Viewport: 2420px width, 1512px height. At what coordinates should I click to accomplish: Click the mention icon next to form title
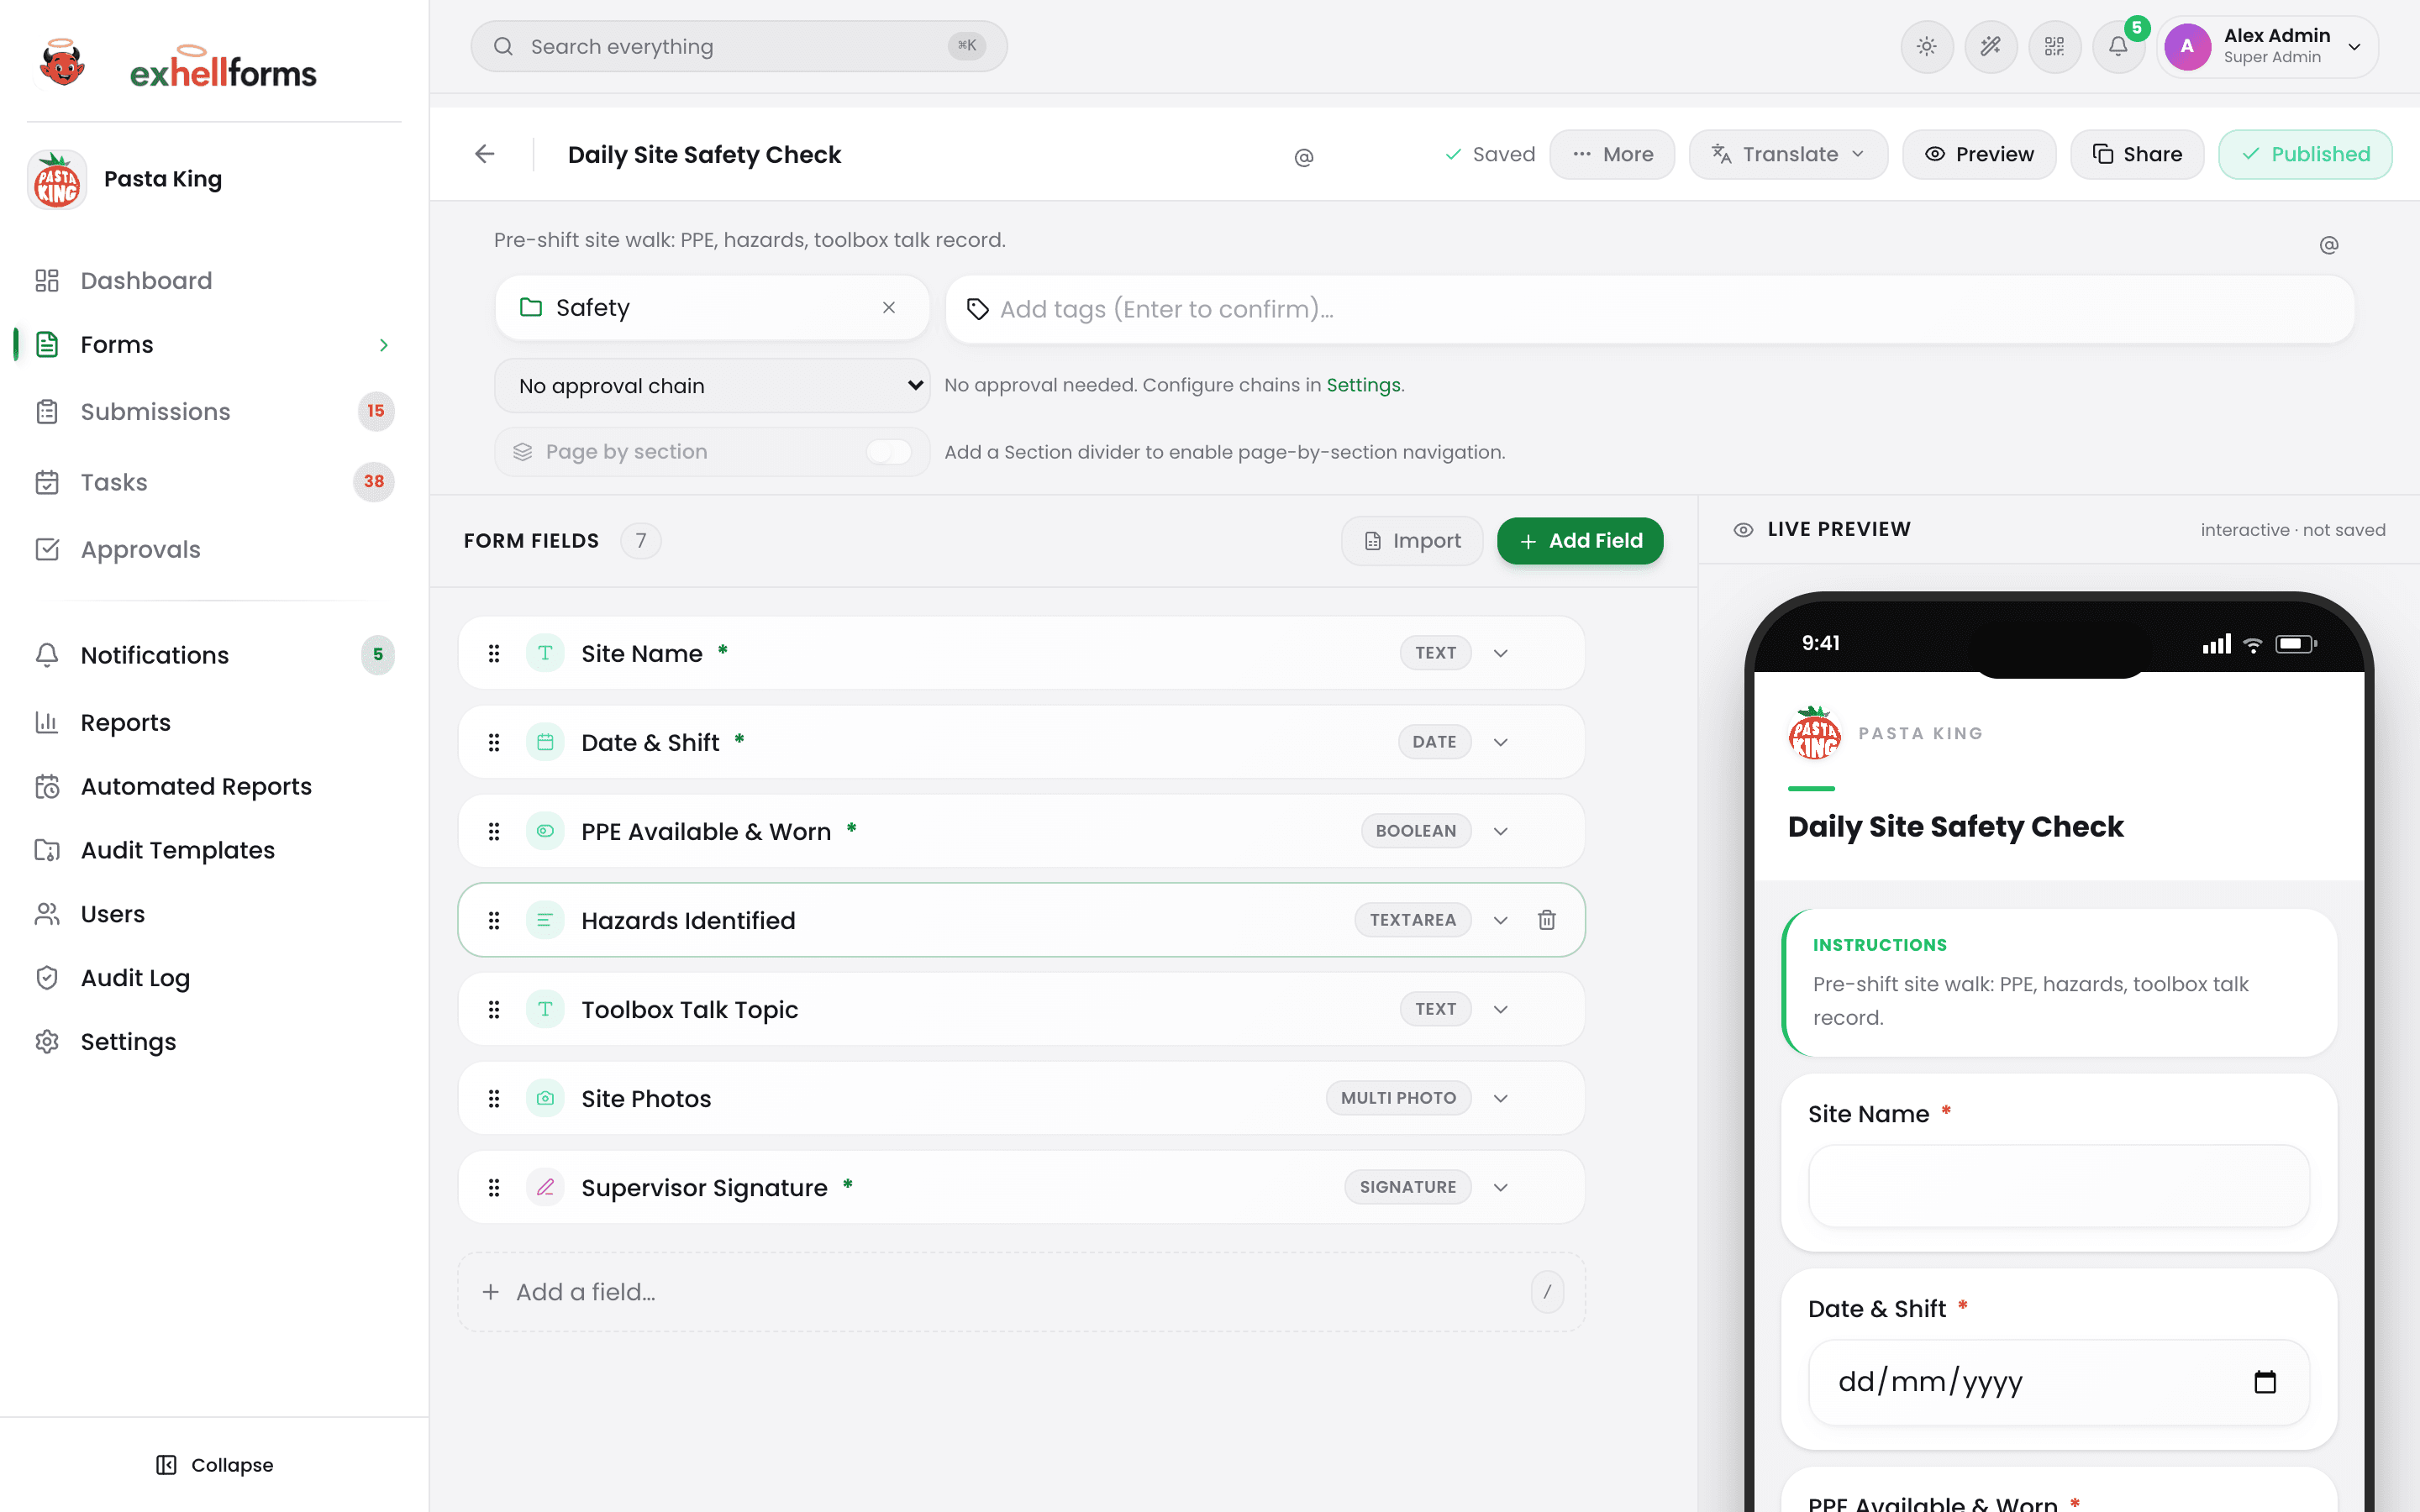[x=1304, y=157]
